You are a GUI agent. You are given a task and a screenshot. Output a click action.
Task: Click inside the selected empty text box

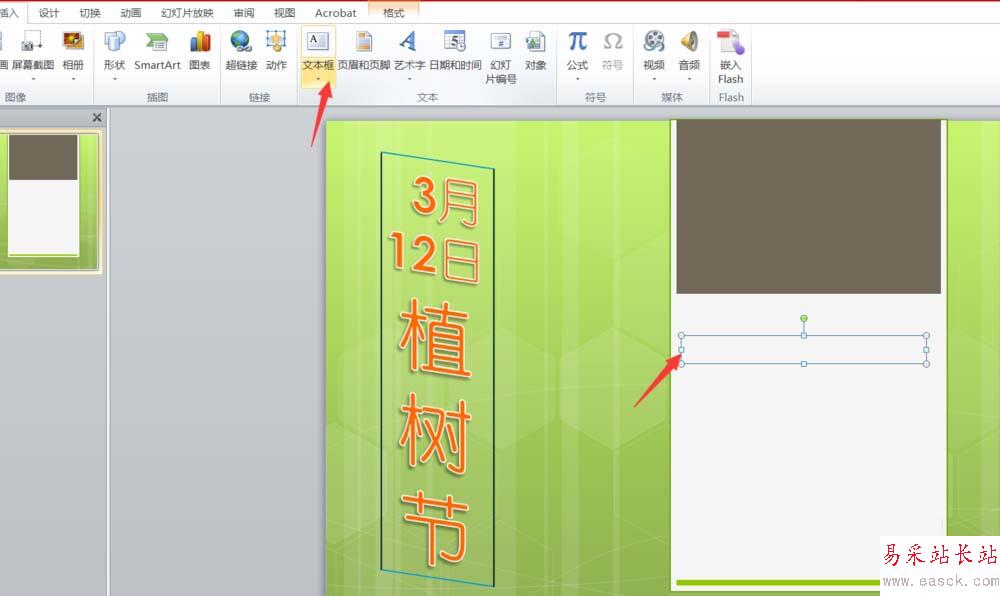click(x=804, y=349)
